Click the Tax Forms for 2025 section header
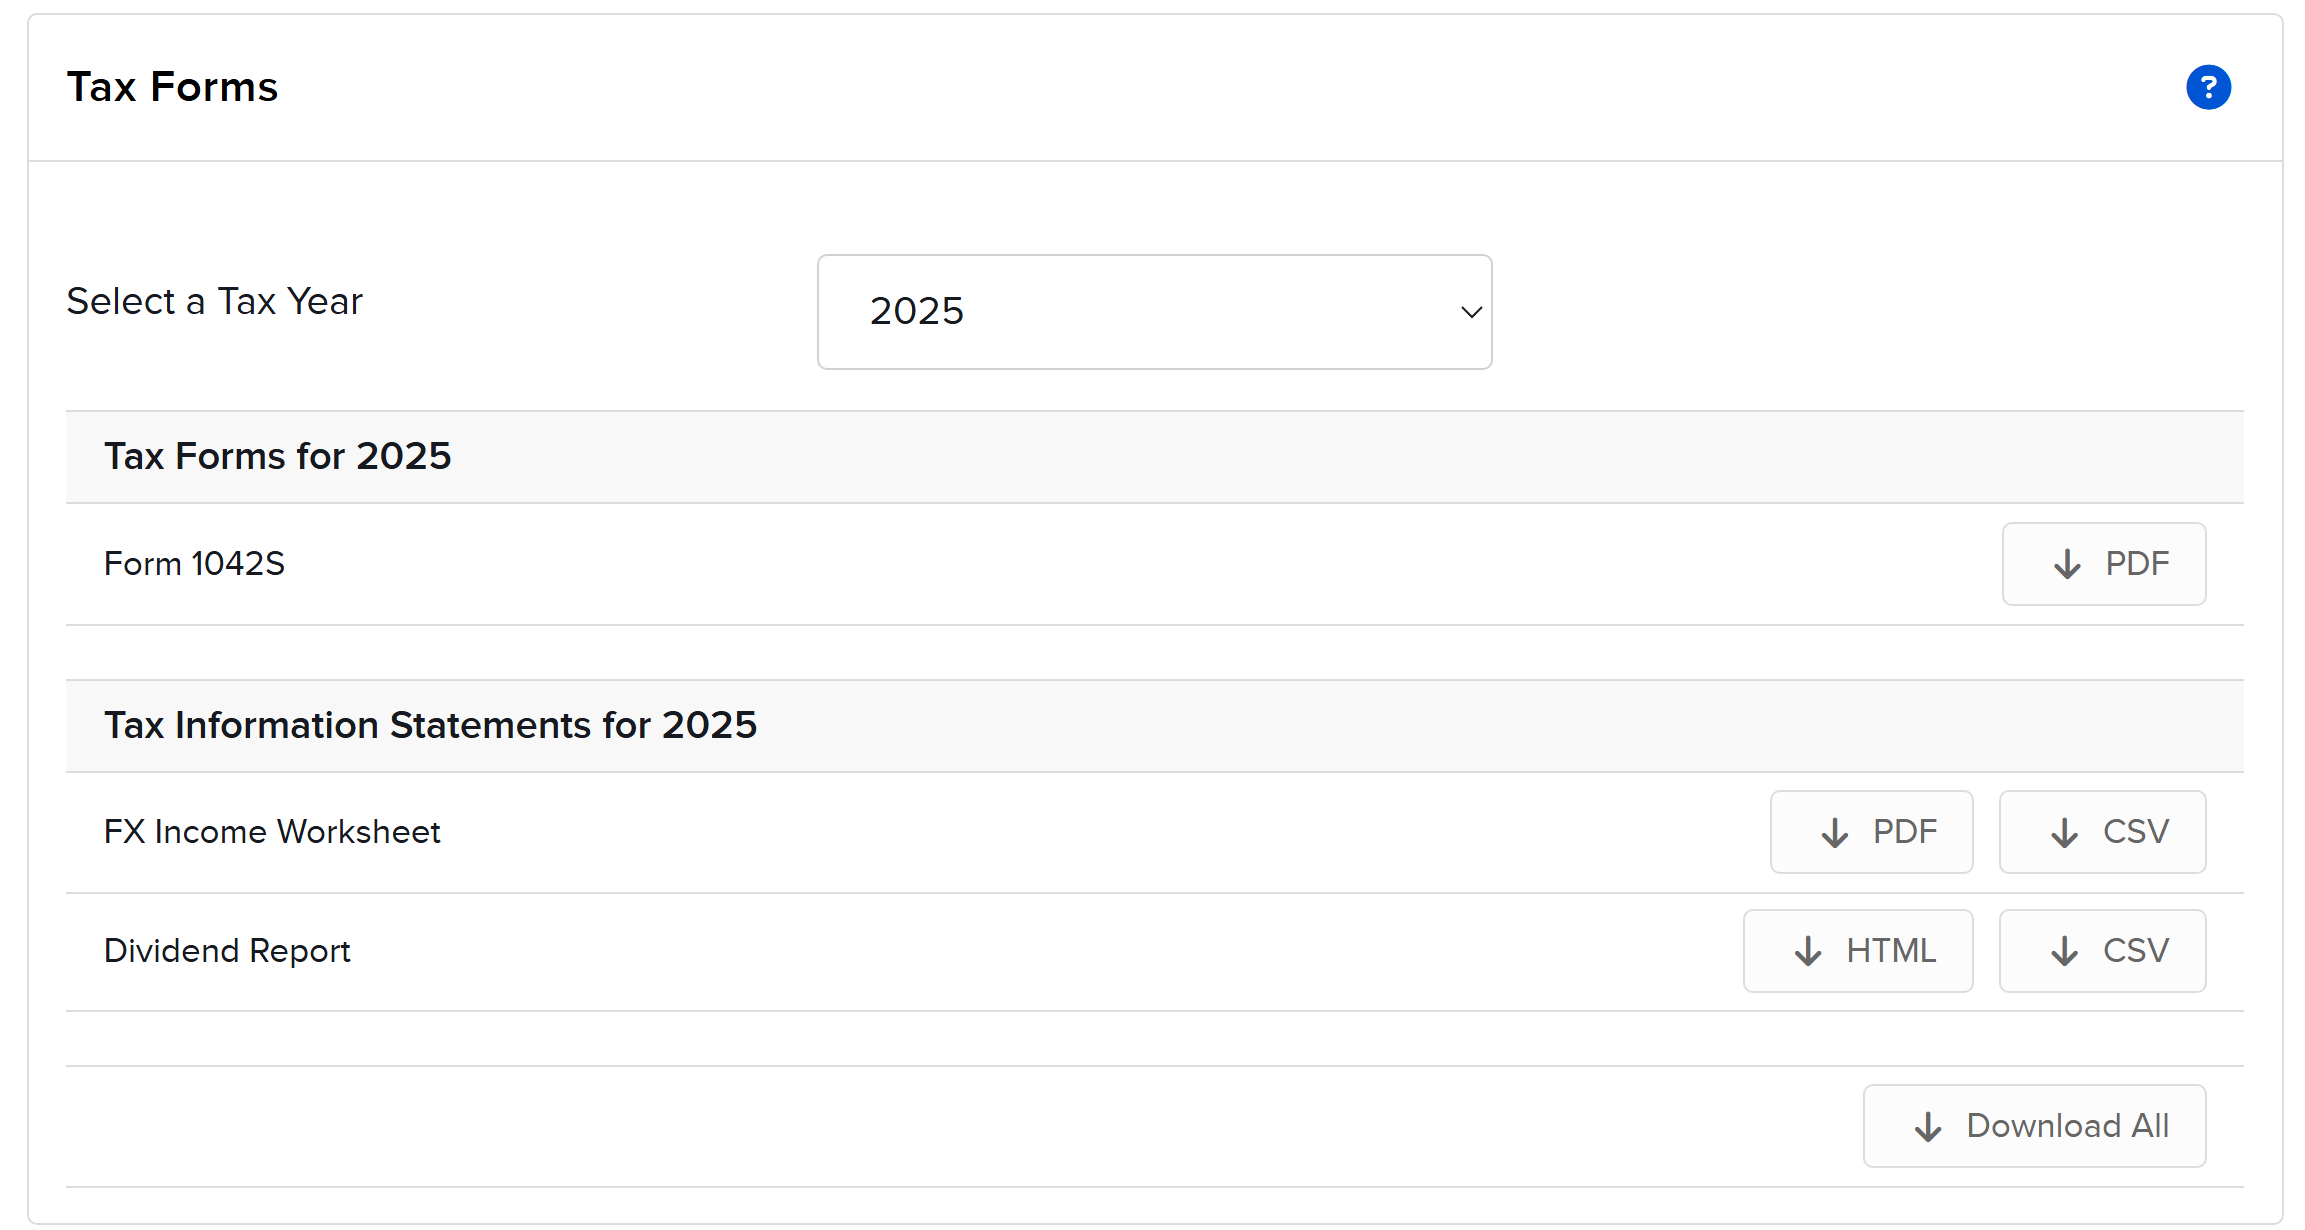 277,456
